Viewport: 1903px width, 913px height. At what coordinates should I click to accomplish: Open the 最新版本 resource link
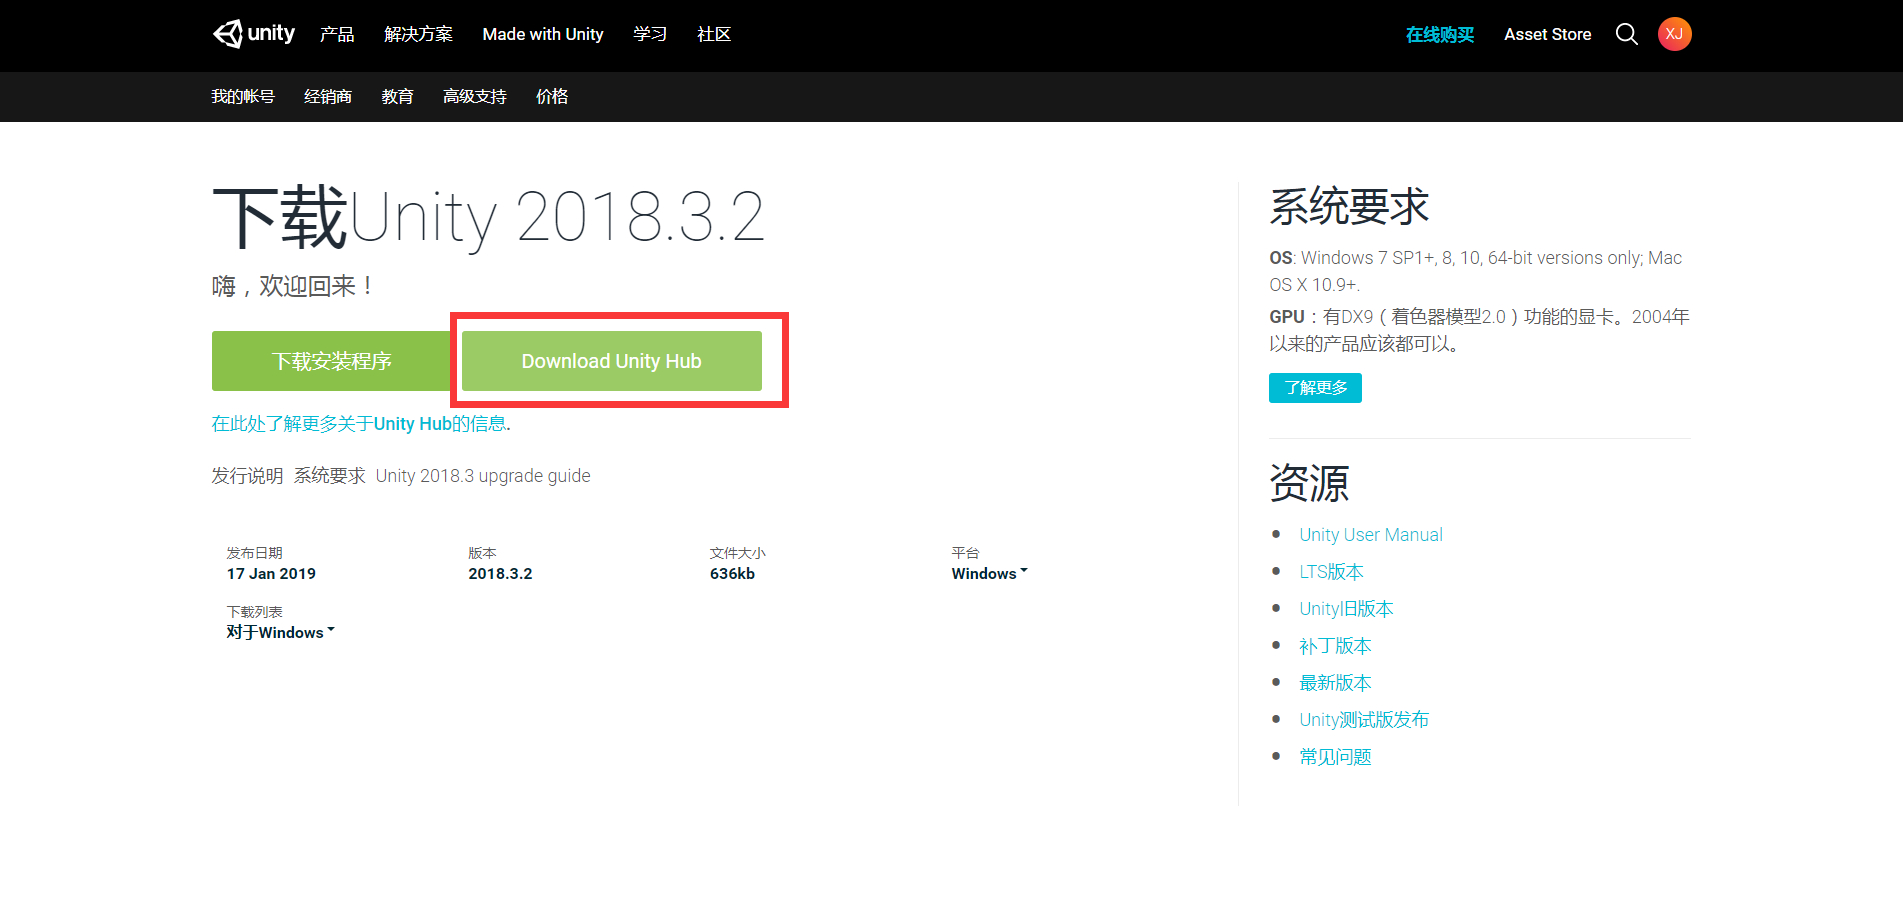tap(1335, 683)
